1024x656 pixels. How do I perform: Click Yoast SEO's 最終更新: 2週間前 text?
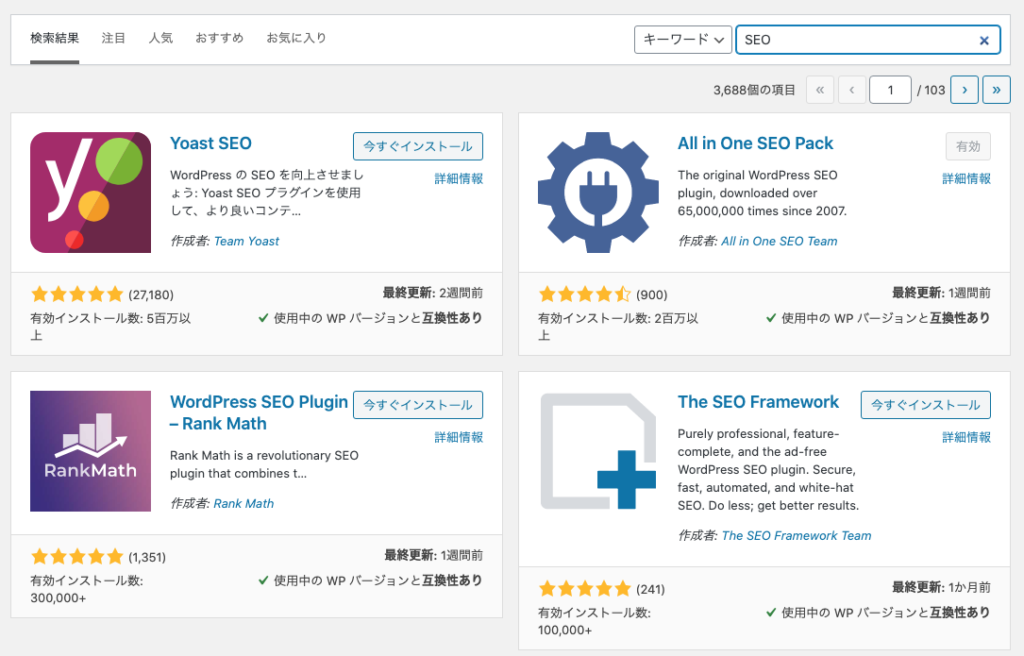(433, 293)
